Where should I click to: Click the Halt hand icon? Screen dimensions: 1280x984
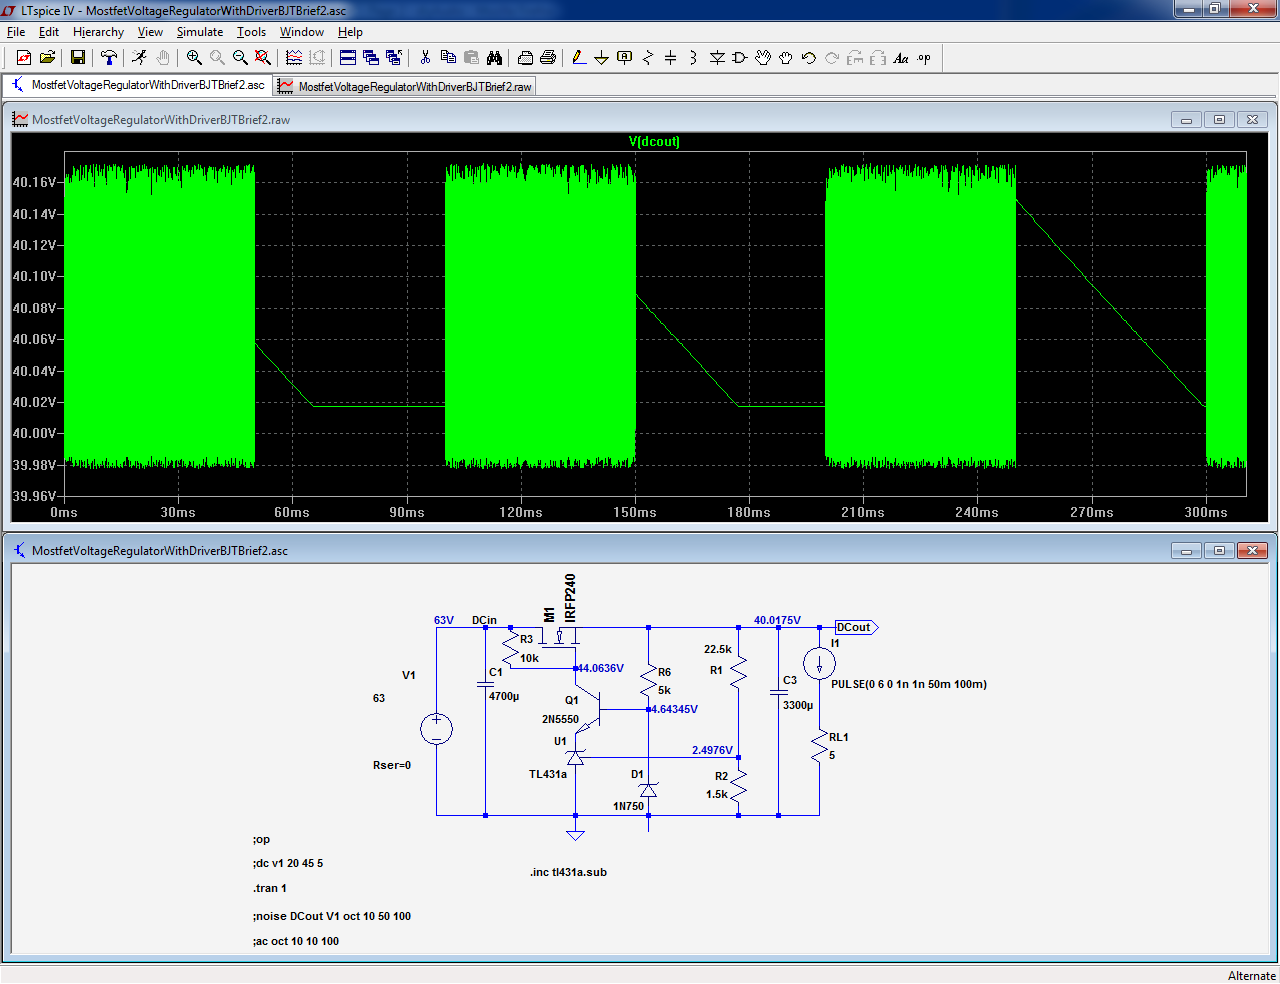(162, 58)
